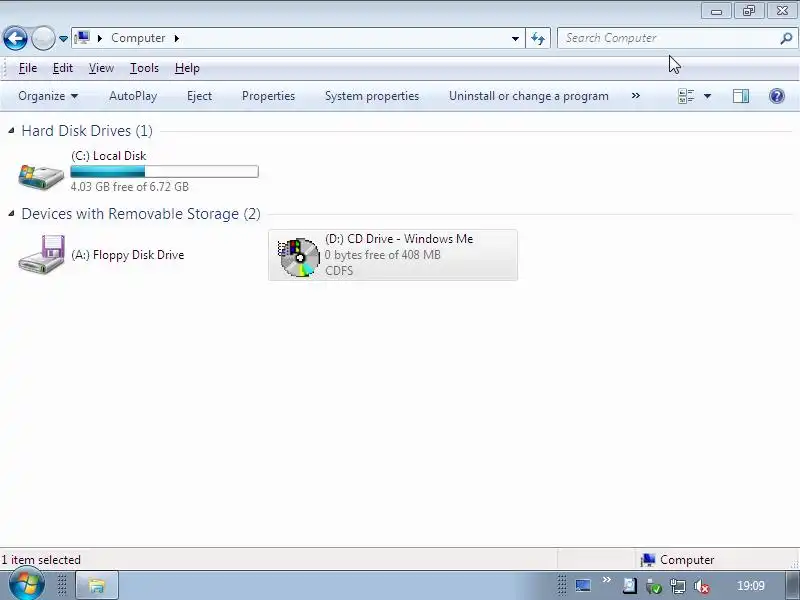Click the muted volume tray icon
The height and width of the screenshot is (600, 800).
pos(702,587)
